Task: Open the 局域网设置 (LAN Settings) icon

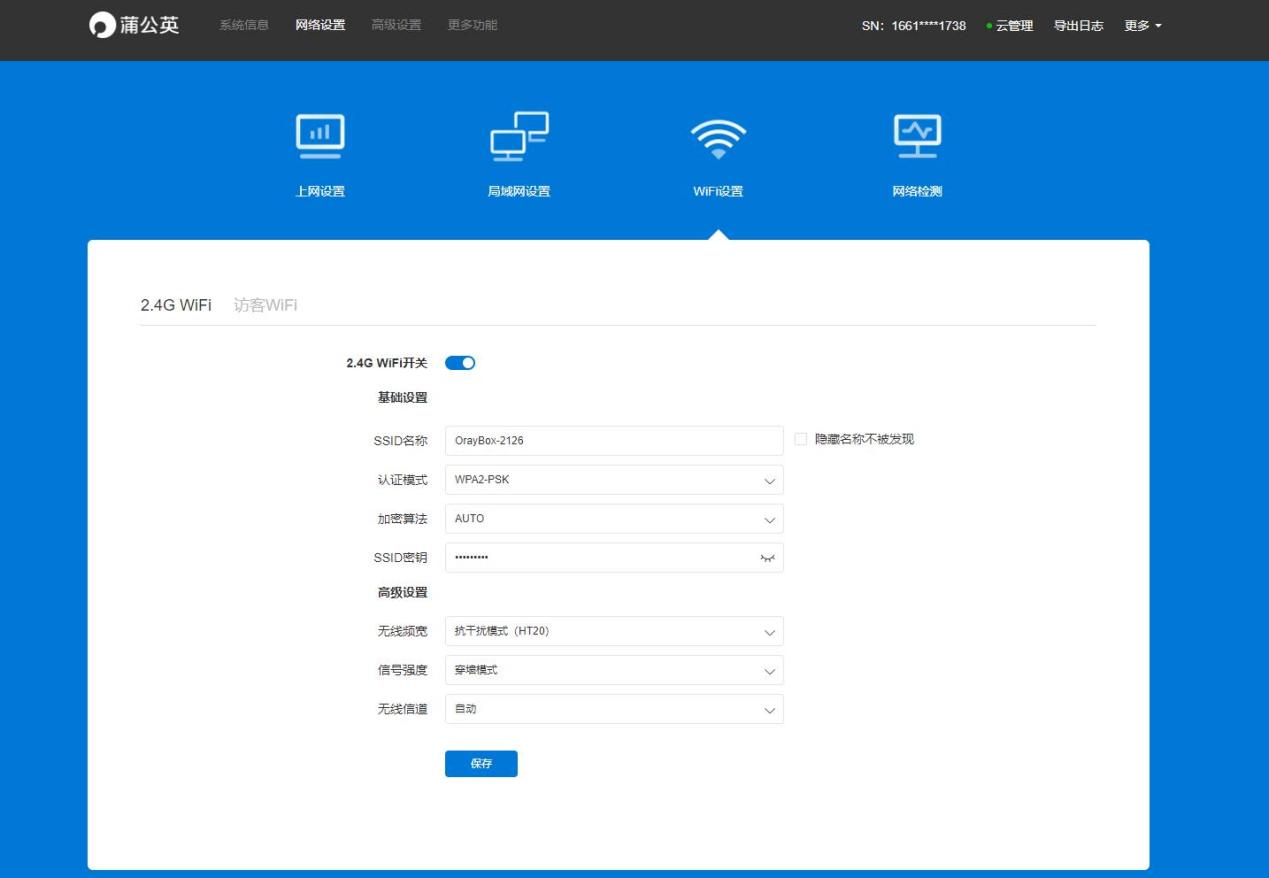Action: 519,137
